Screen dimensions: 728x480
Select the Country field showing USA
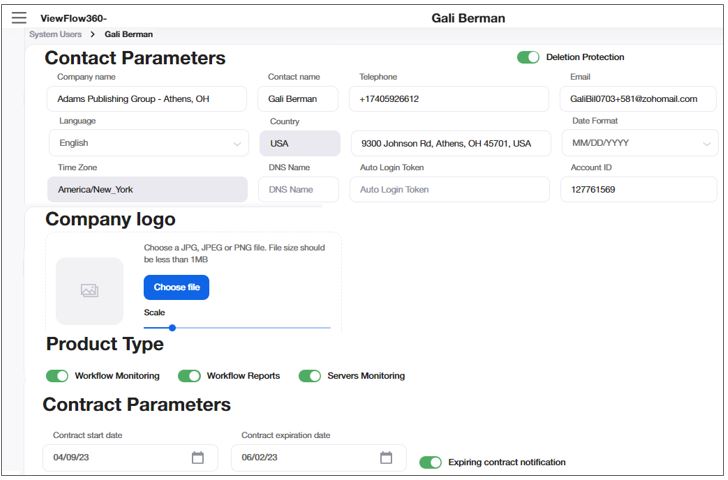click(299, 143)
